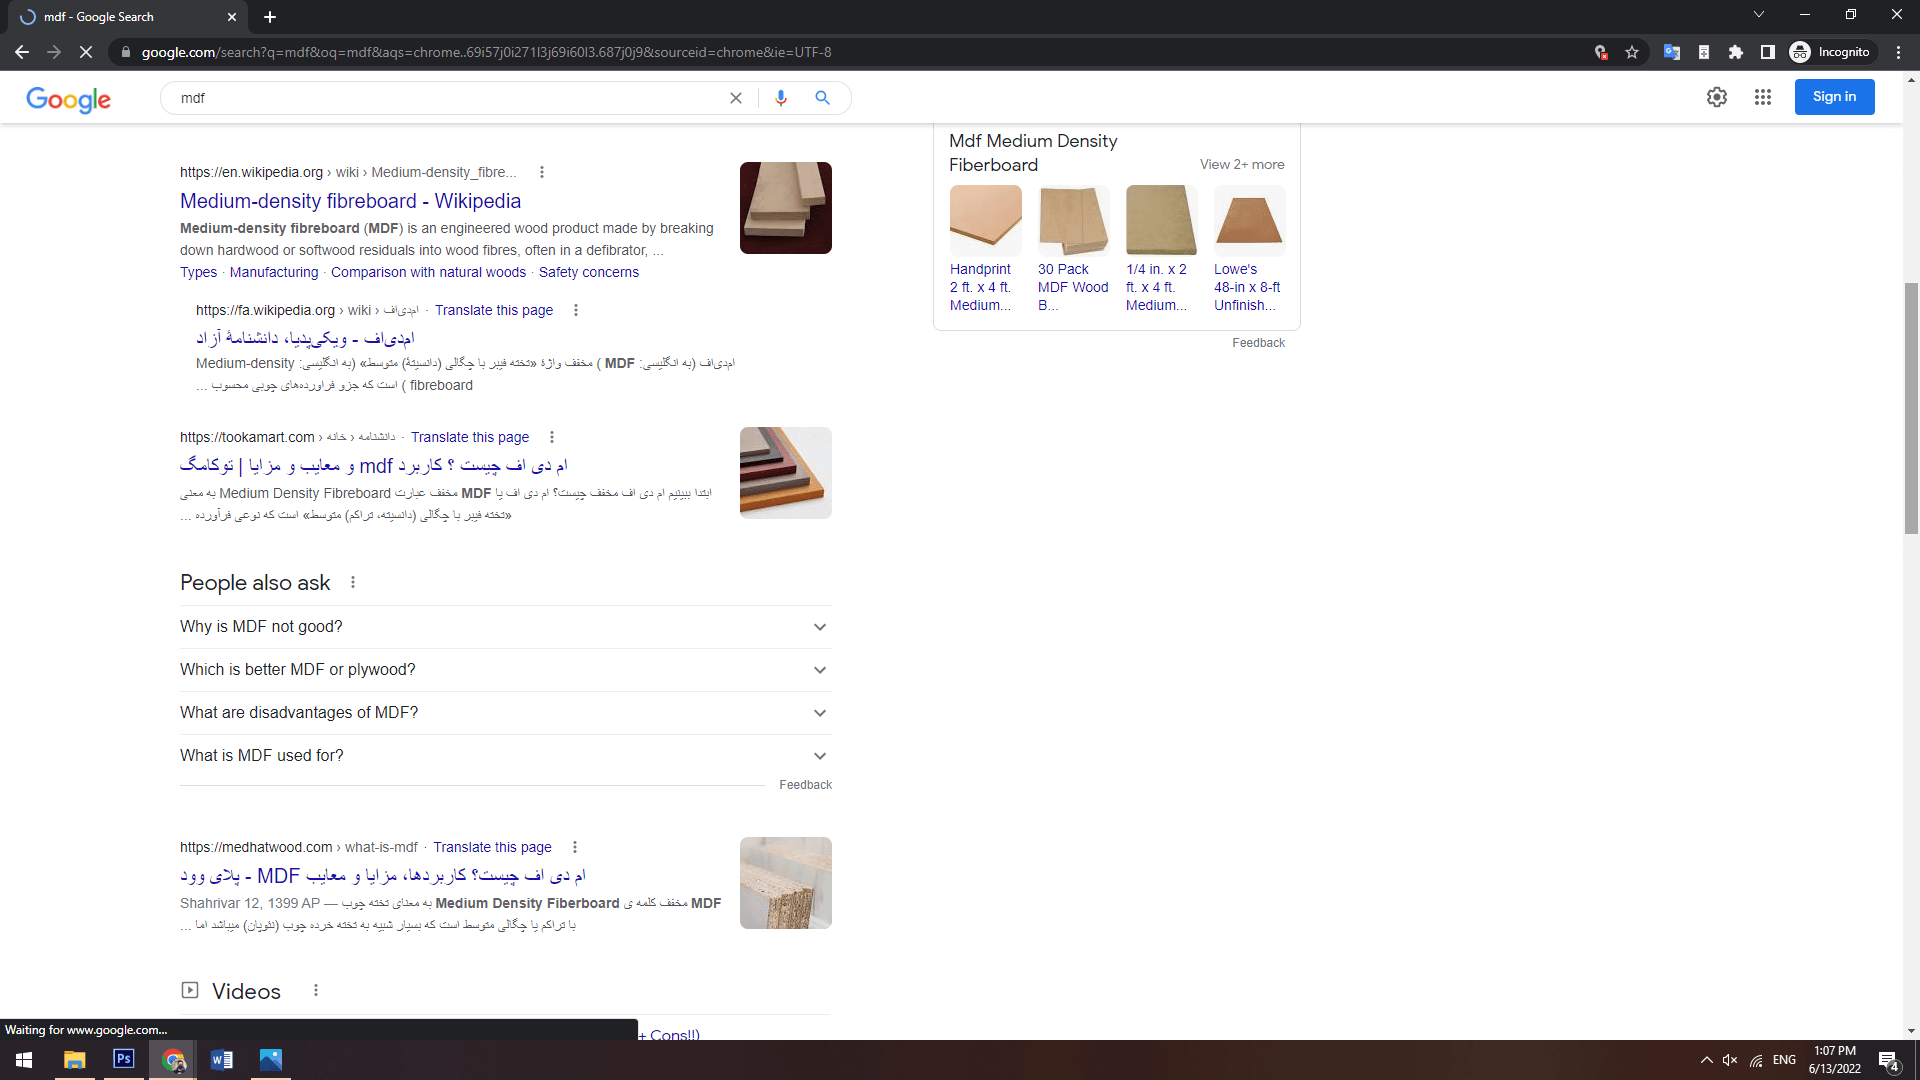
Task: Open File Explorer from taskbar
Action: tap(74, 1060)
